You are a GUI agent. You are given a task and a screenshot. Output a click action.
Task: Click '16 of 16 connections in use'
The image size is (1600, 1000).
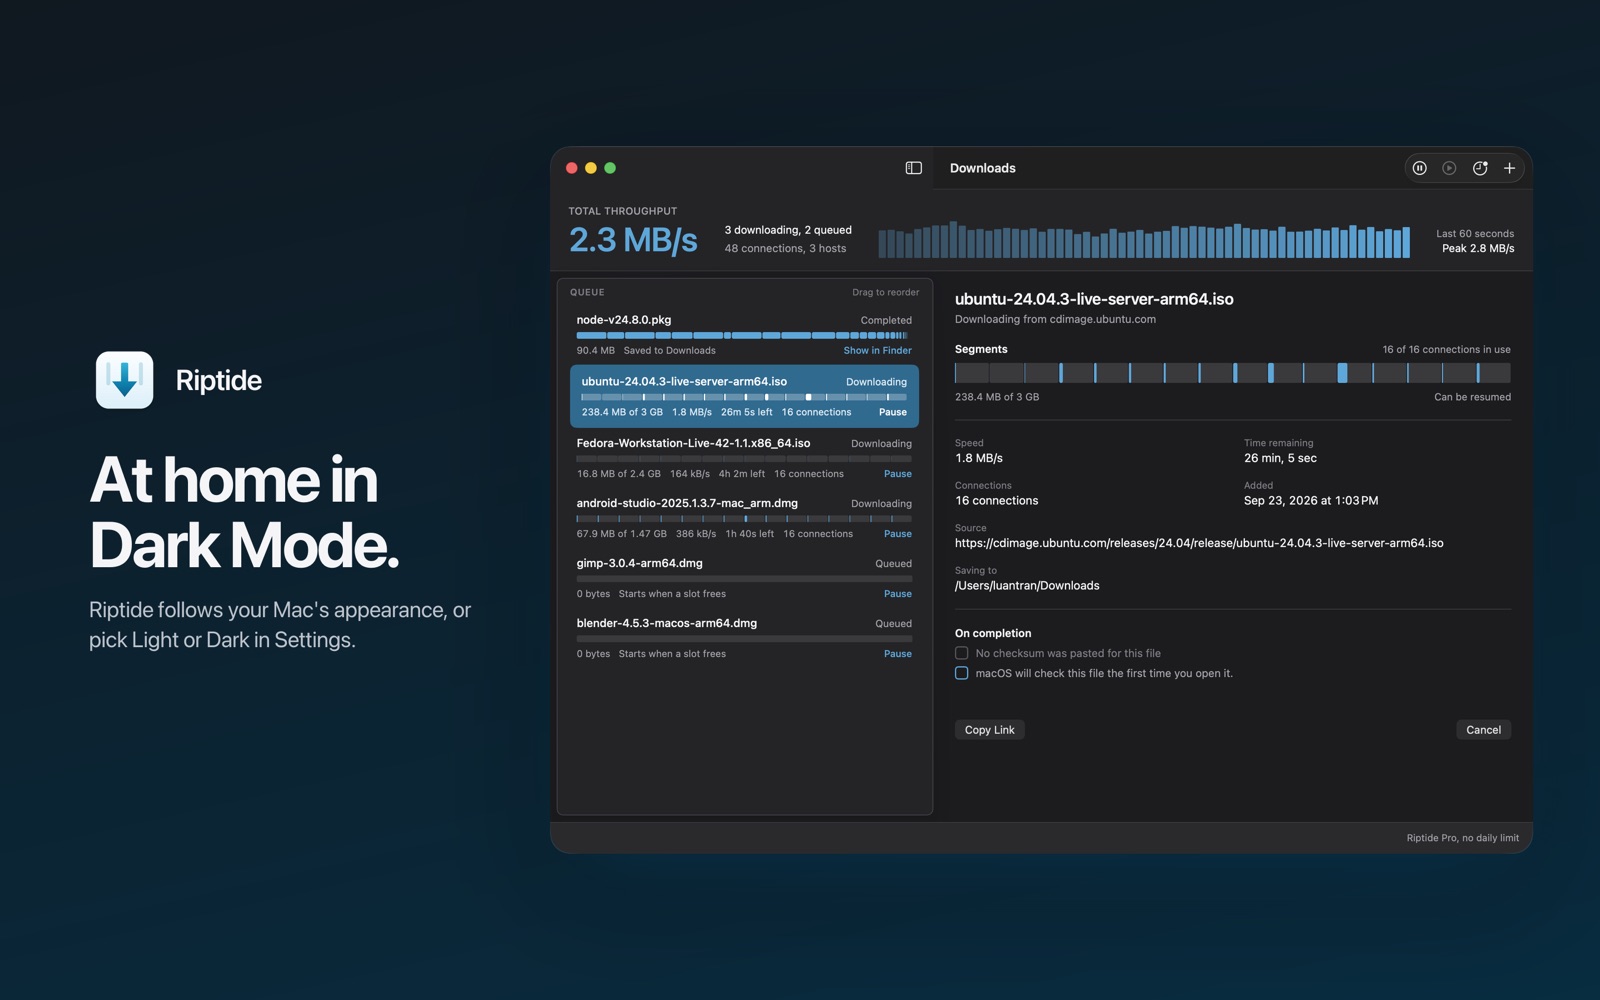tap(1446, 350)
